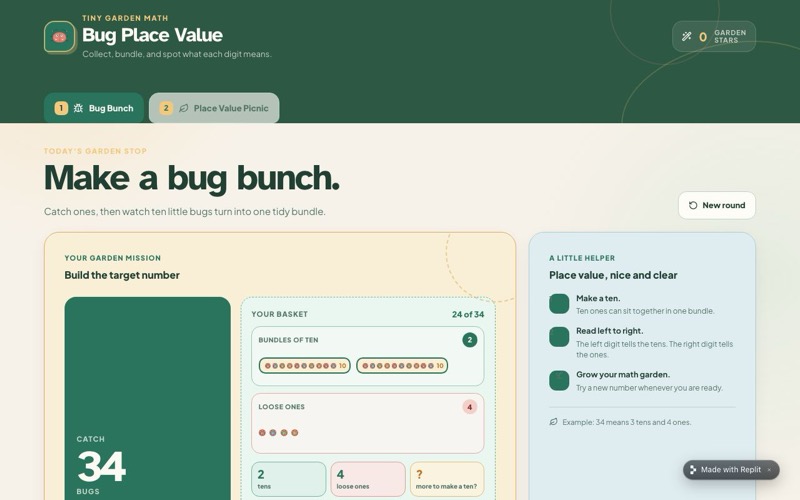This screenshot has height=500, width=800.
Task: Open the Made with Replit link
Action: point(731,470)
